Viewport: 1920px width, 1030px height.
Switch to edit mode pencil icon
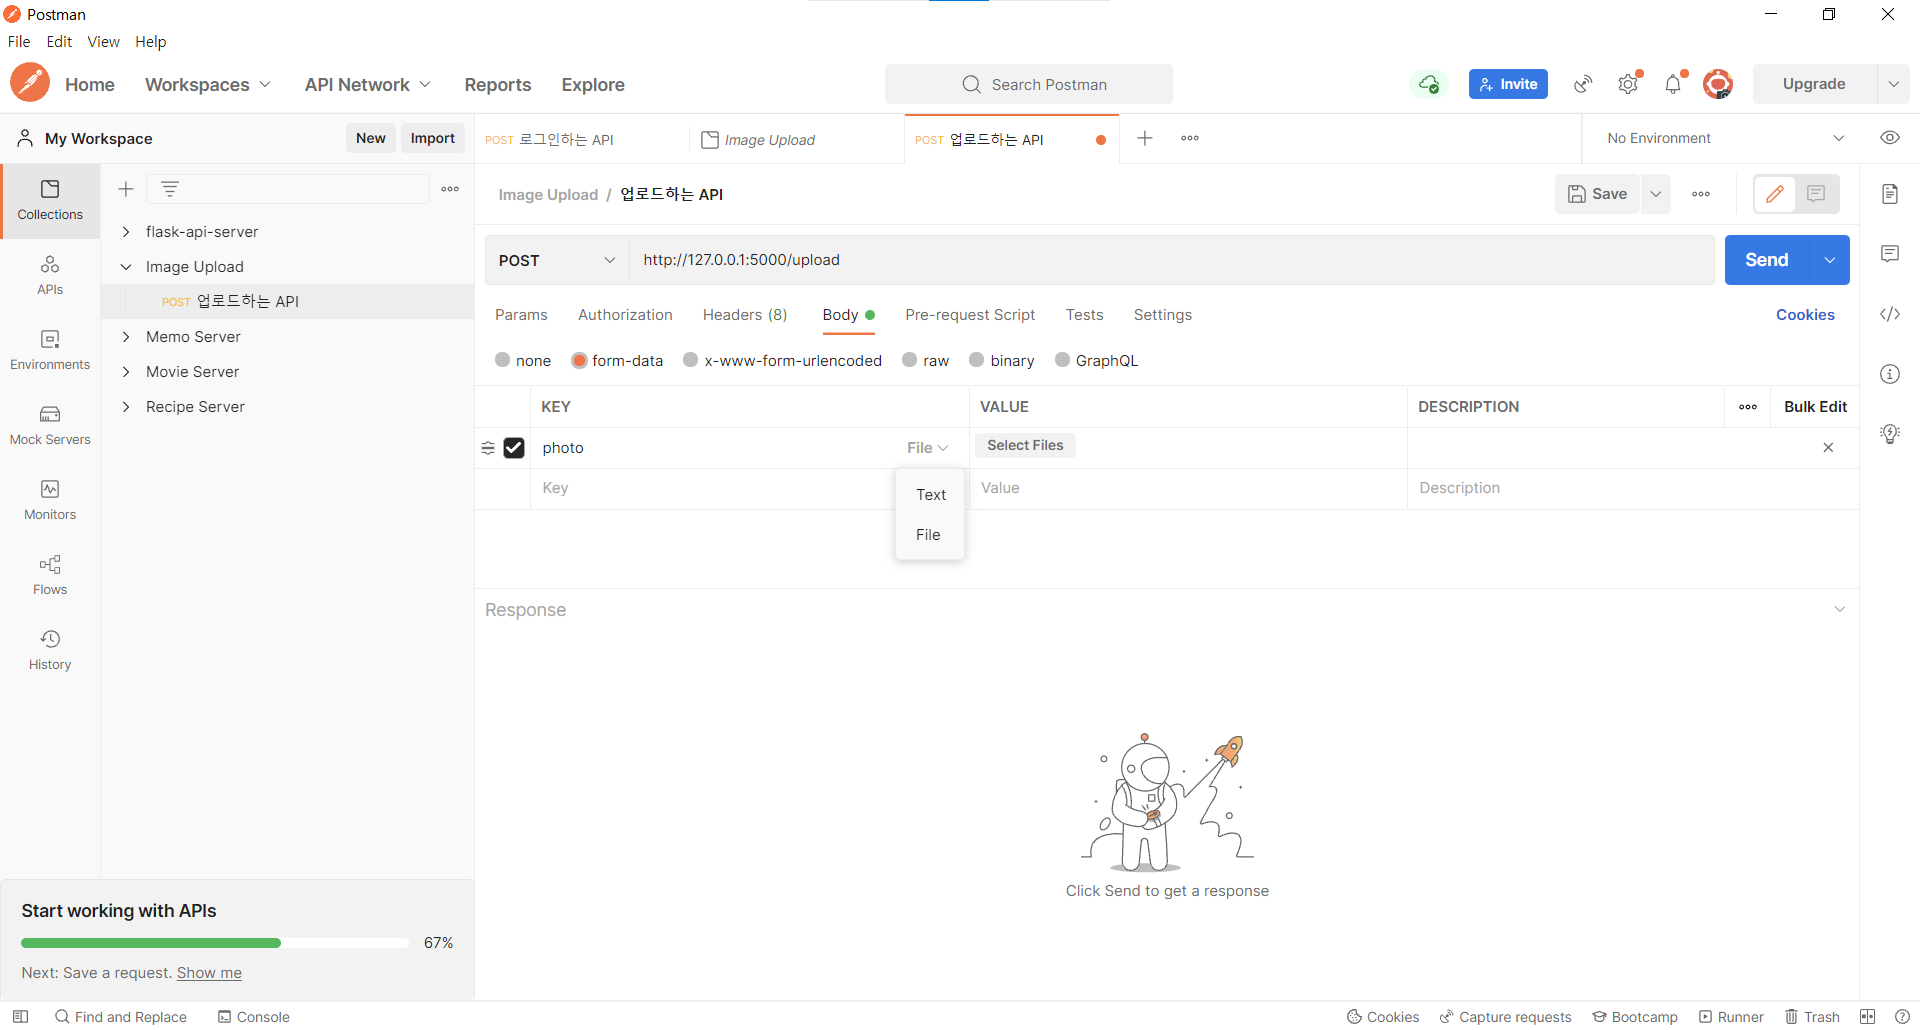(x=1775, y=194)
